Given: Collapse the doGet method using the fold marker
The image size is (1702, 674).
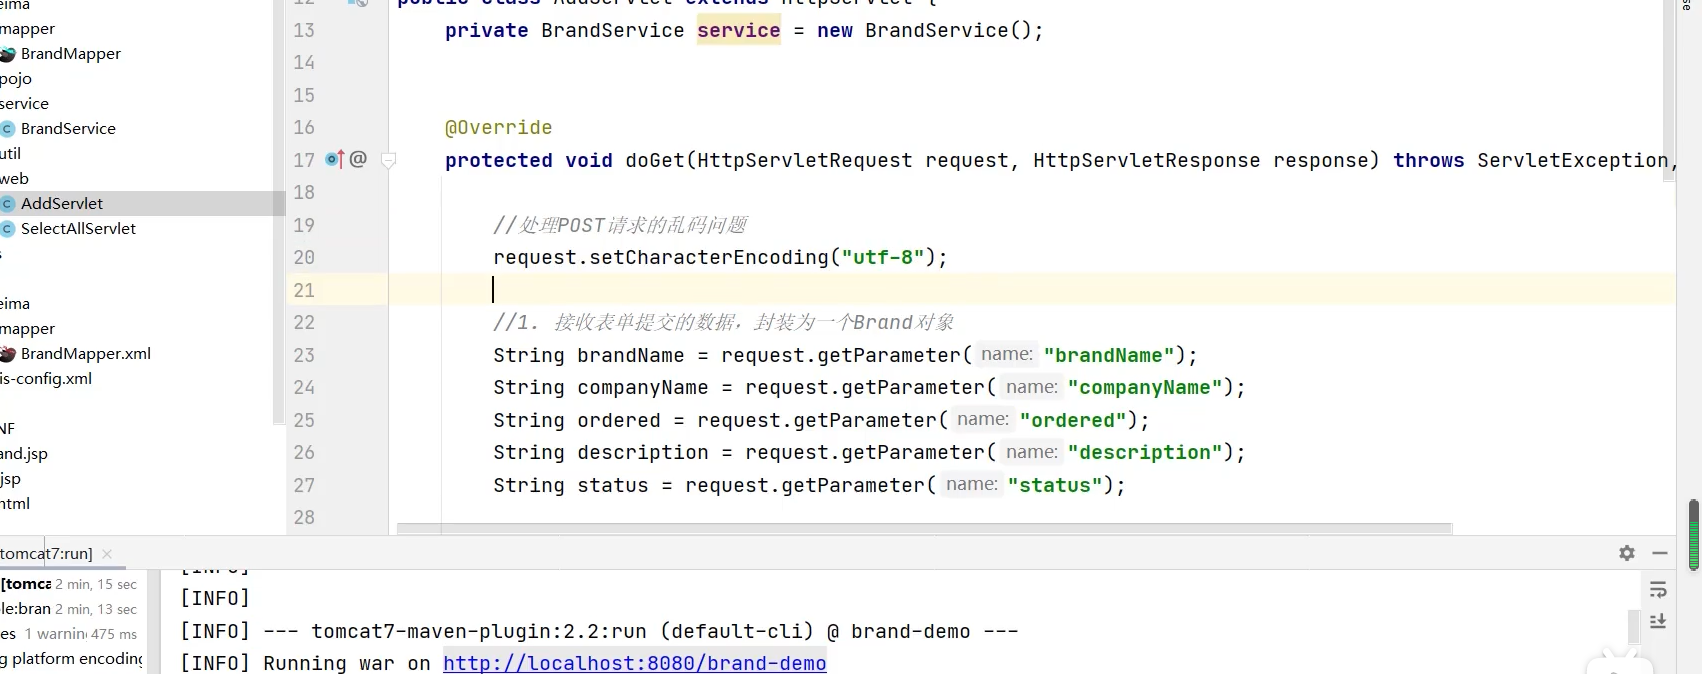Looking at the screenshot, I should 389,160.
